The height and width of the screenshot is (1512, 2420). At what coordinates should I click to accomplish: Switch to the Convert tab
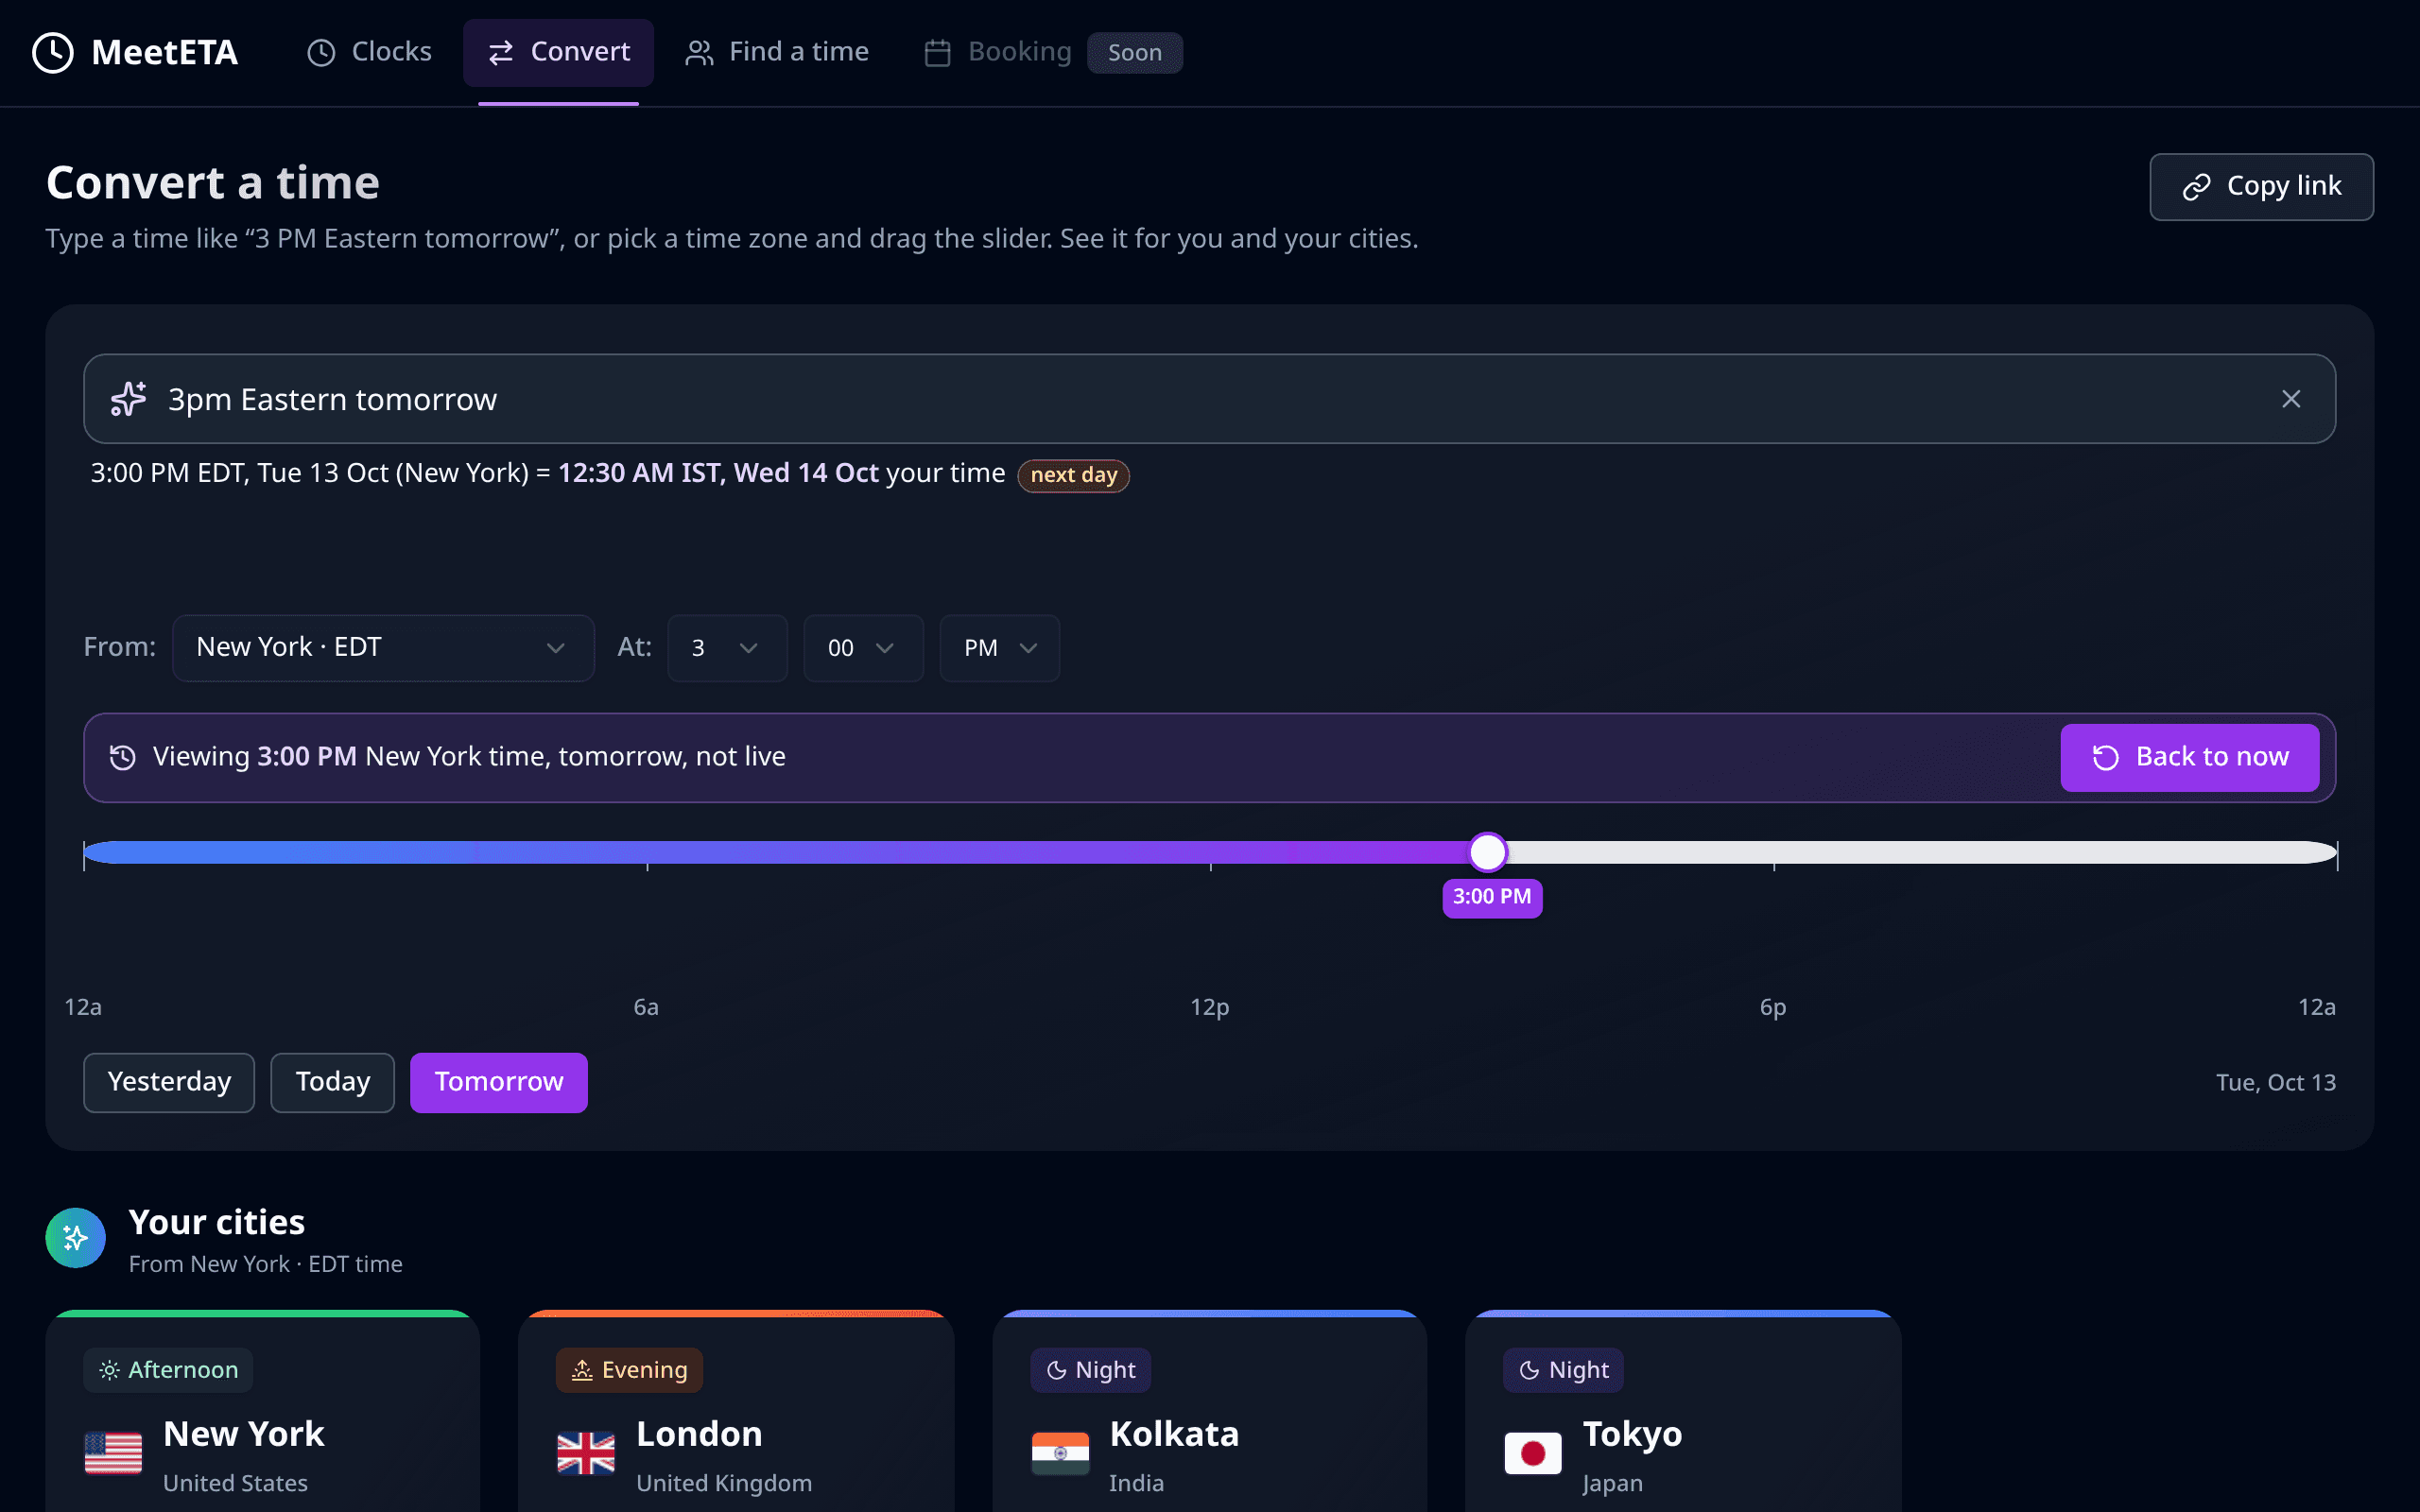tap(558, 52)
